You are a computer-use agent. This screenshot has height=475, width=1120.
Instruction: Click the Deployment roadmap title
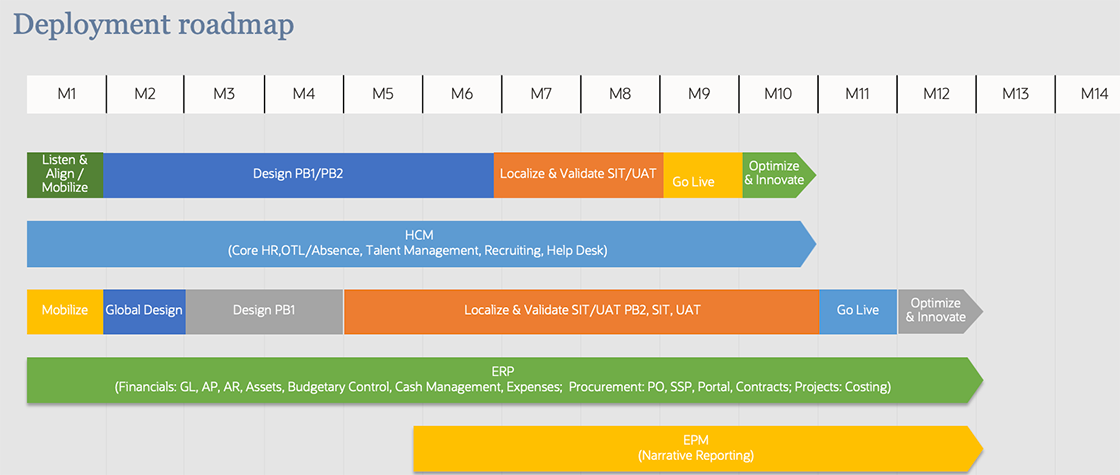coord(154,24)
